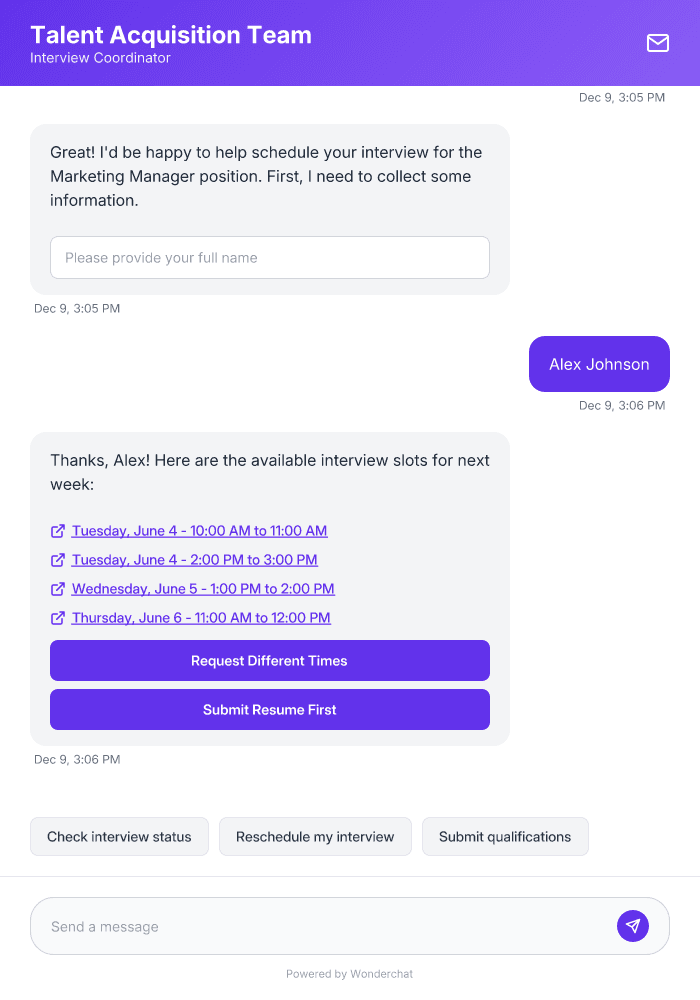This screenshot has height=1000, width=700.
Task: Open the Tuesday, June 4 - 2:00 PM slot link
Action: pyautogui.click(x=194, y=560)
